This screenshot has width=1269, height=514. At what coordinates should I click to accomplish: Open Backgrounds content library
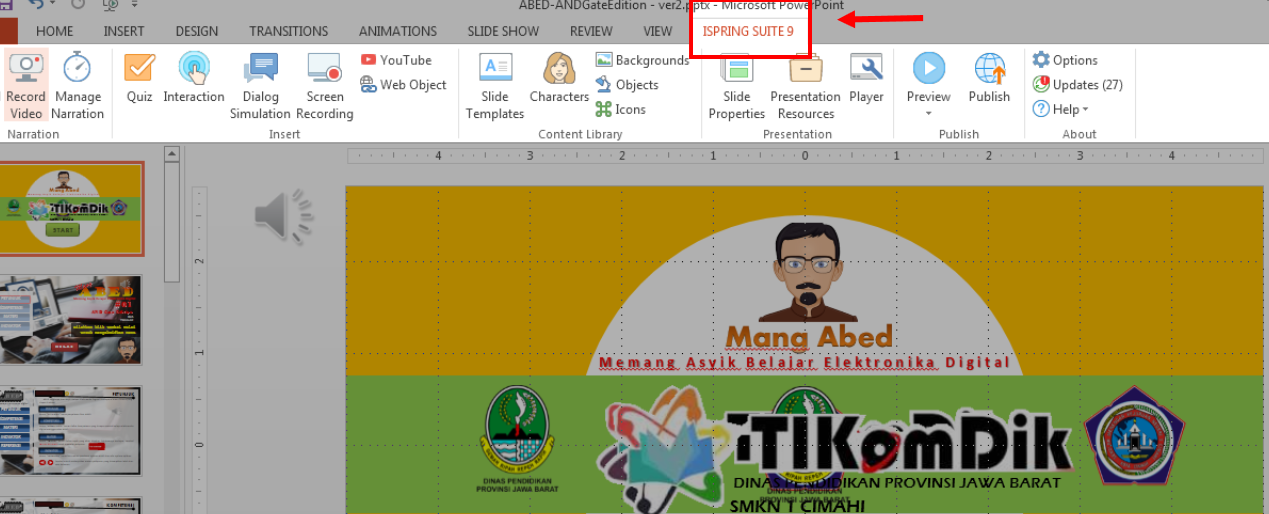click(642, 60)
